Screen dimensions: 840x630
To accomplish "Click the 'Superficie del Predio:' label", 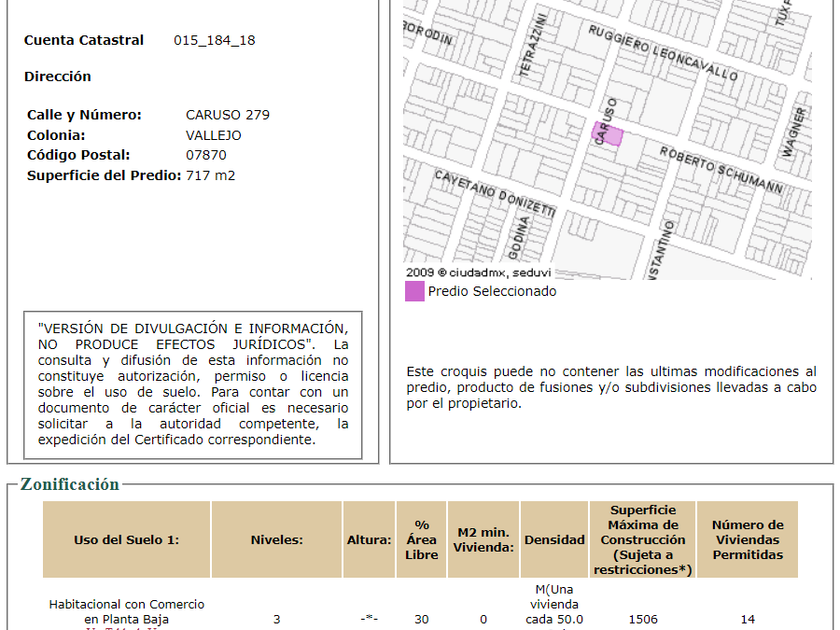I will point(104,176).
